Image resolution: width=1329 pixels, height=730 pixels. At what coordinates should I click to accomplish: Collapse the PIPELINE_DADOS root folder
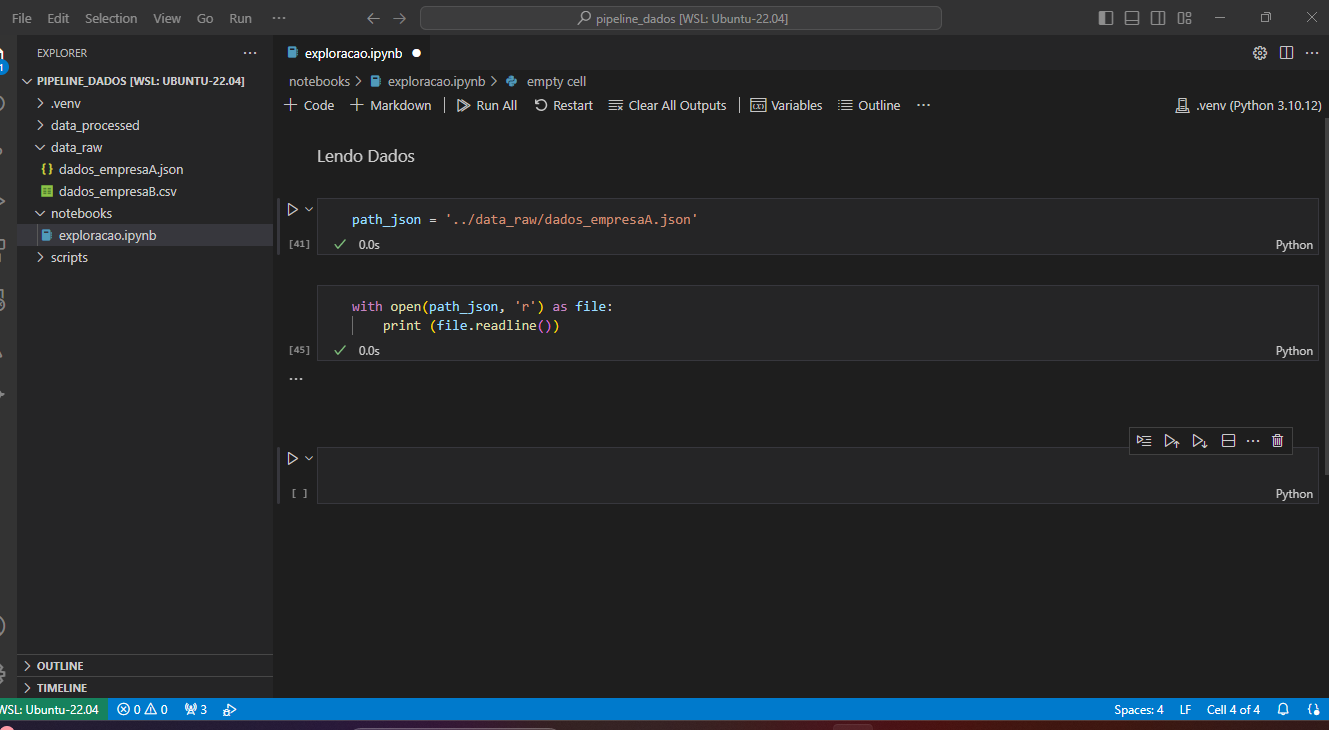[x=145, y=81]
